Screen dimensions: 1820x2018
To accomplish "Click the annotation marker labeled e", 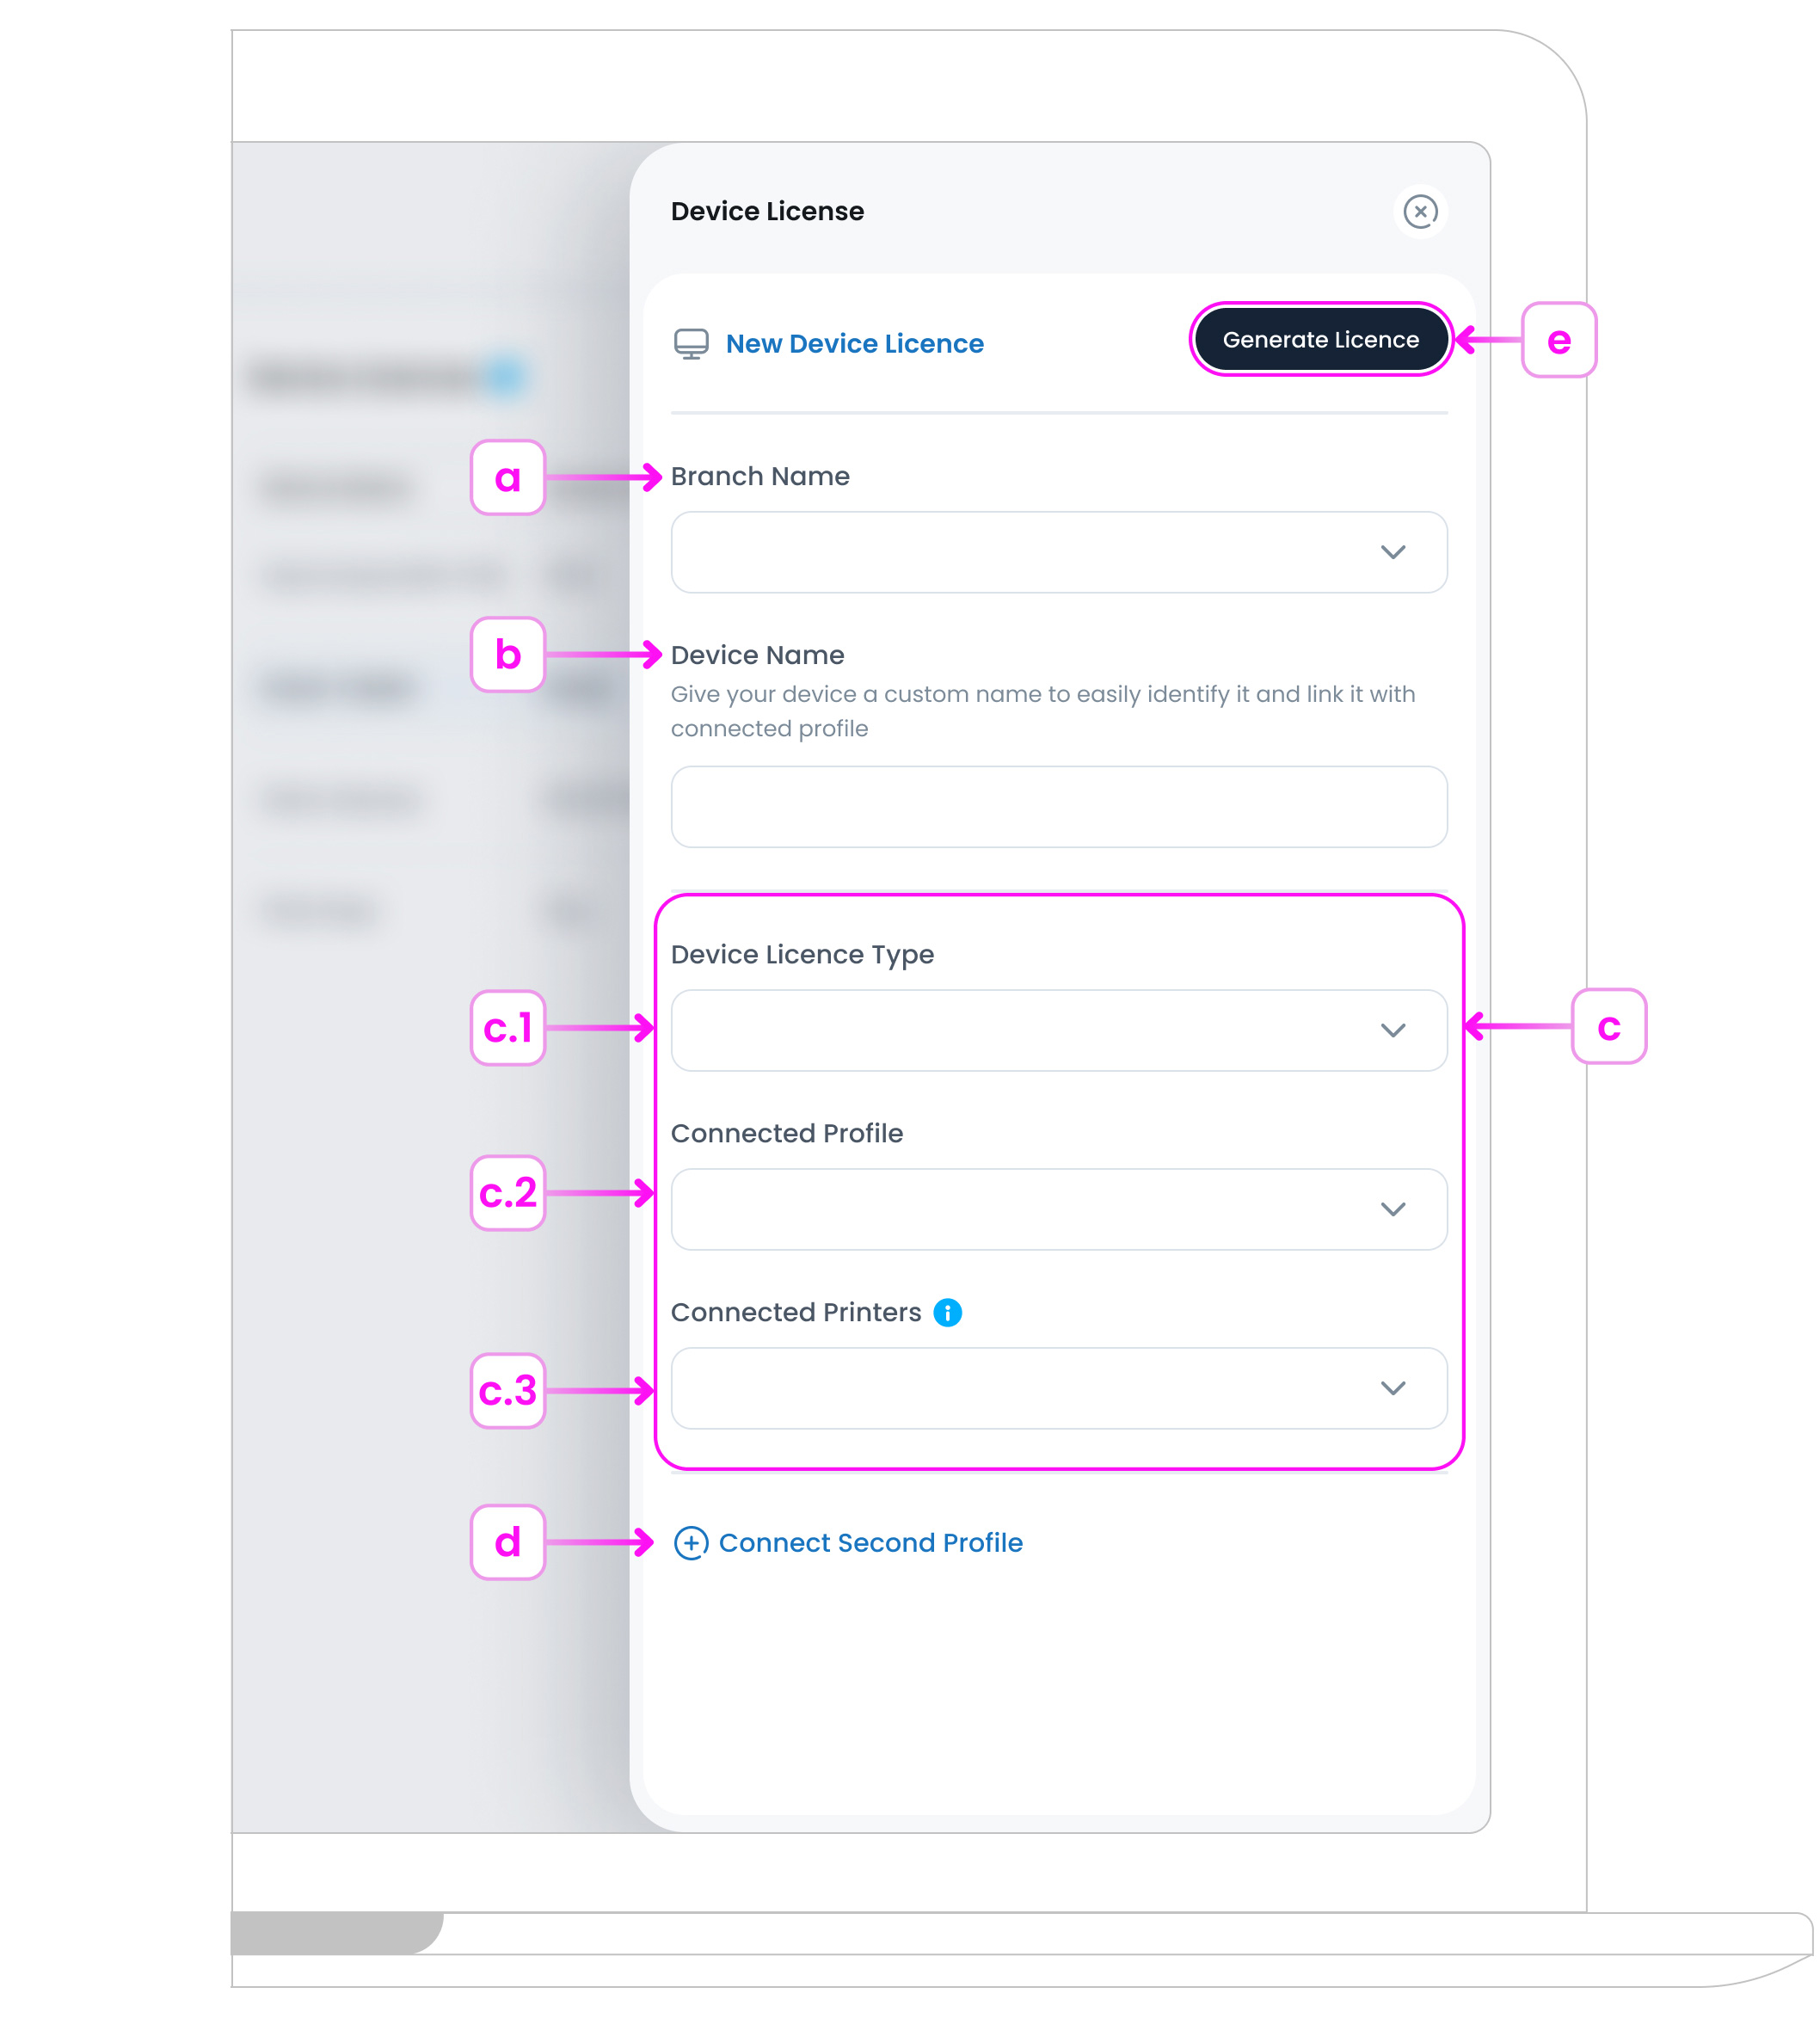I will (1558, 341).
